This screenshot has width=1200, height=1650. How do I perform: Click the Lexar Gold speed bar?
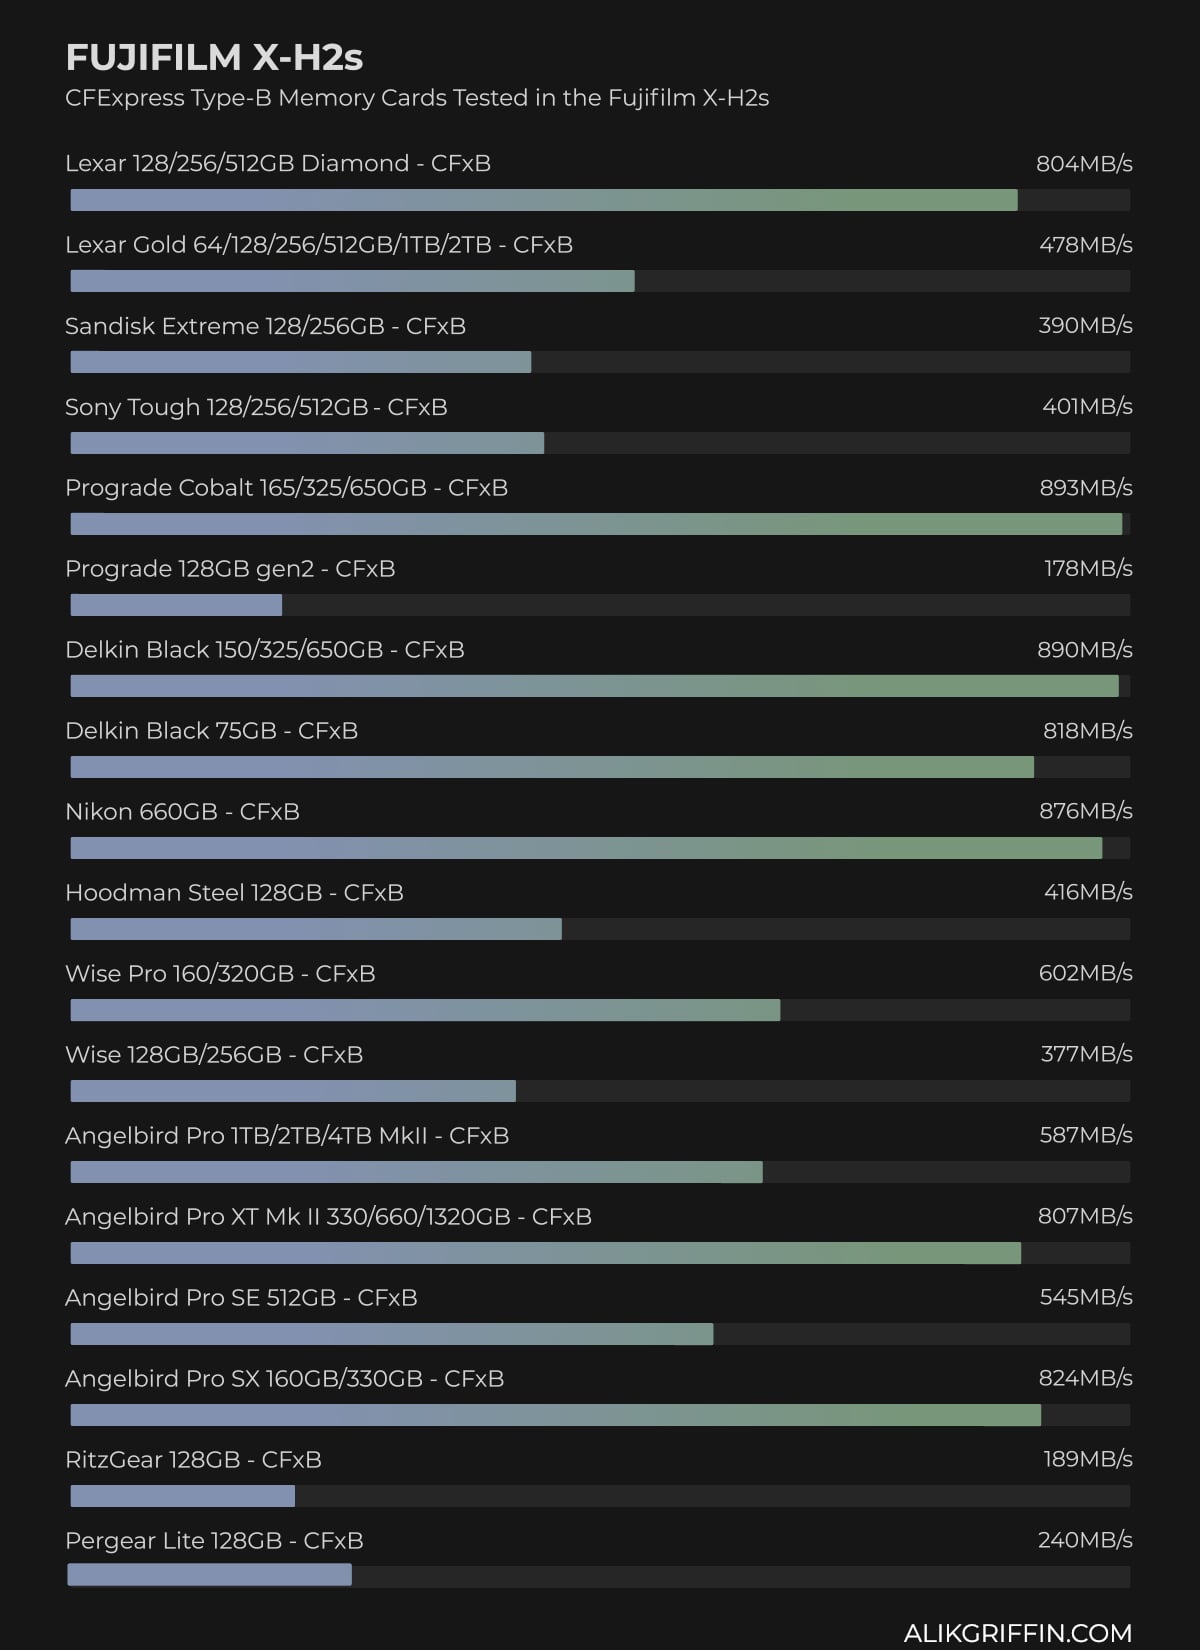pyautogui.click(x=352, y=281)
